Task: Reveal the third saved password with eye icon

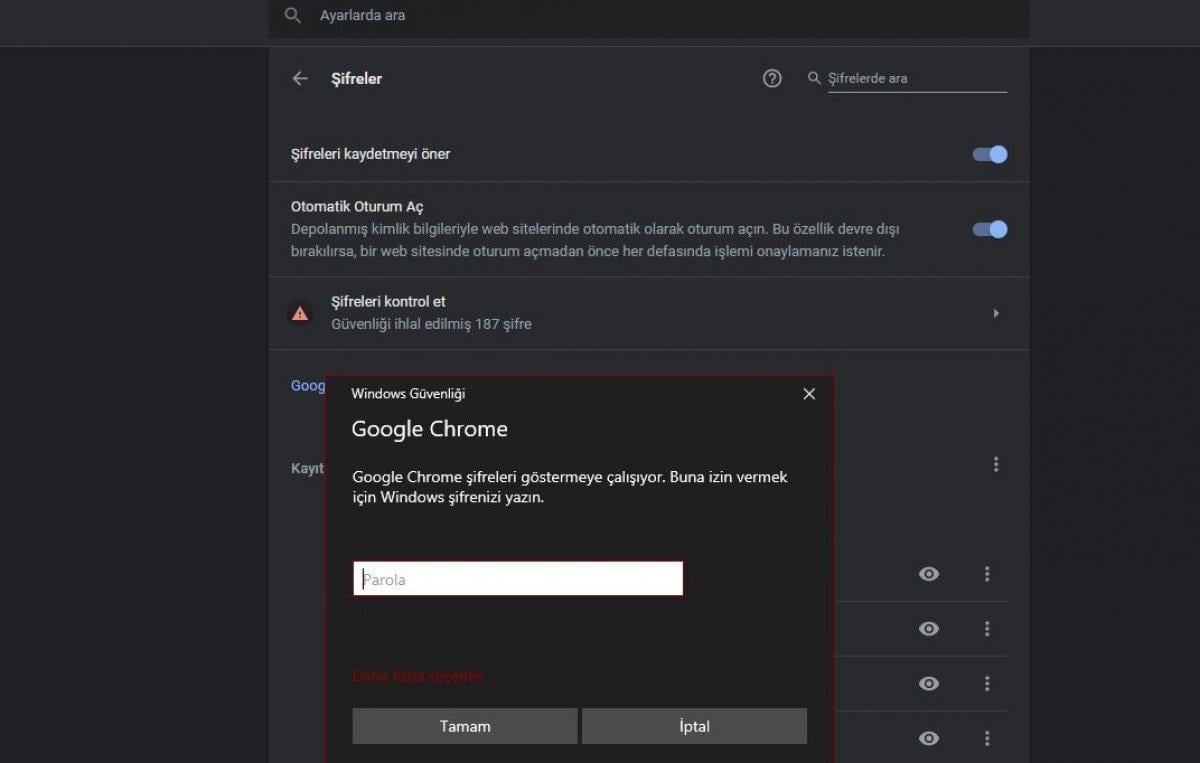Action: (929, 684)
